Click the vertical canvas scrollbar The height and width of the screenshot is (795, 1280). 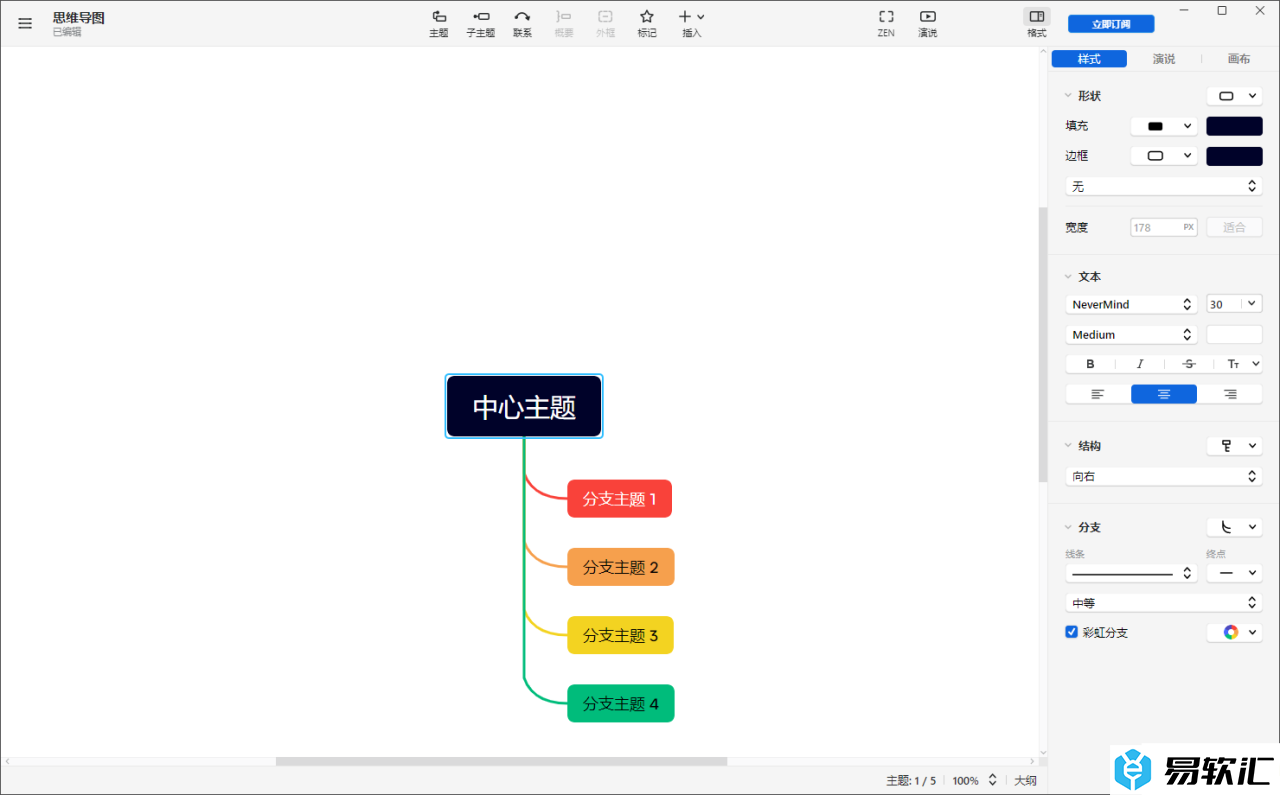coord(1043,344)
